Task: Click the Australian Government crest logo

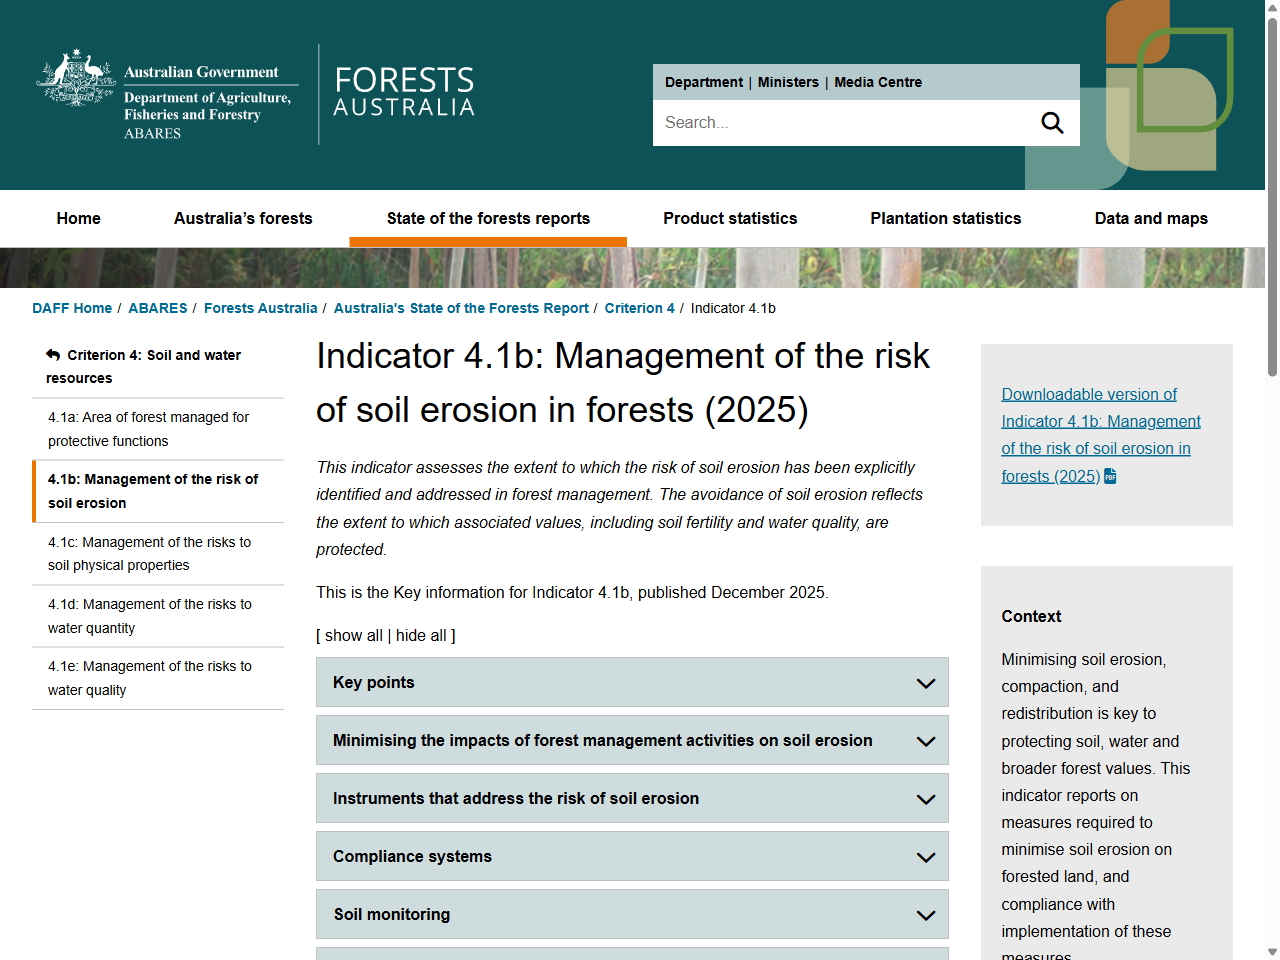Action: [x=76, y=78]
